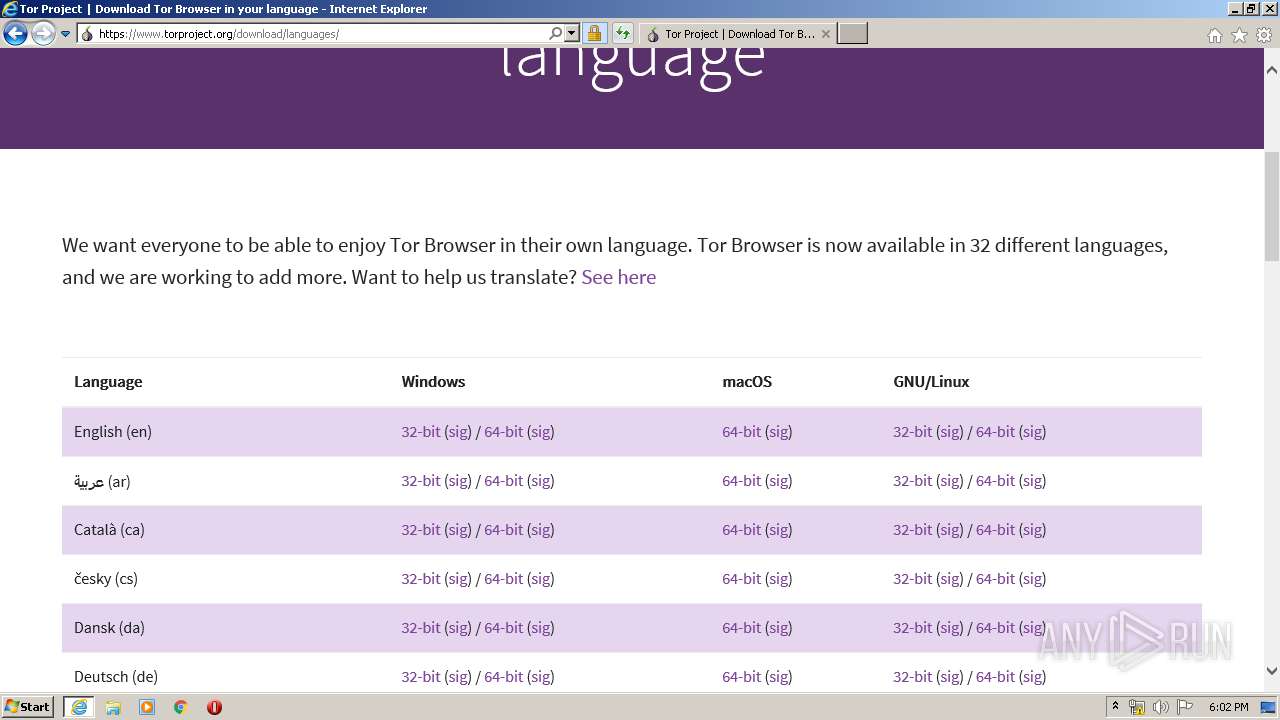The height and width of the screenshot is (720, 1280).
Task: Download Arabic Windows 64-bit installer
Action: point(503,481)
